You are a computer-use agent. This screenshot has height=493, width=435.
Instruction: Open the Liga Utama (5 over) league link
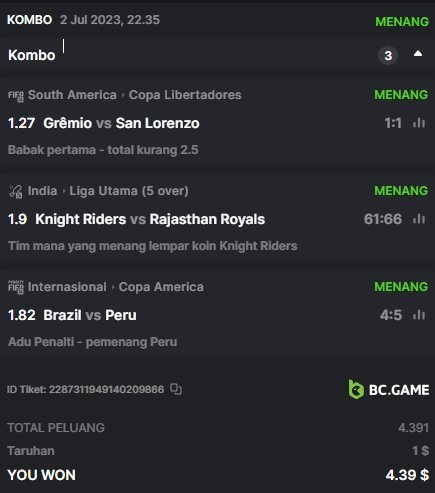(129, 191)
